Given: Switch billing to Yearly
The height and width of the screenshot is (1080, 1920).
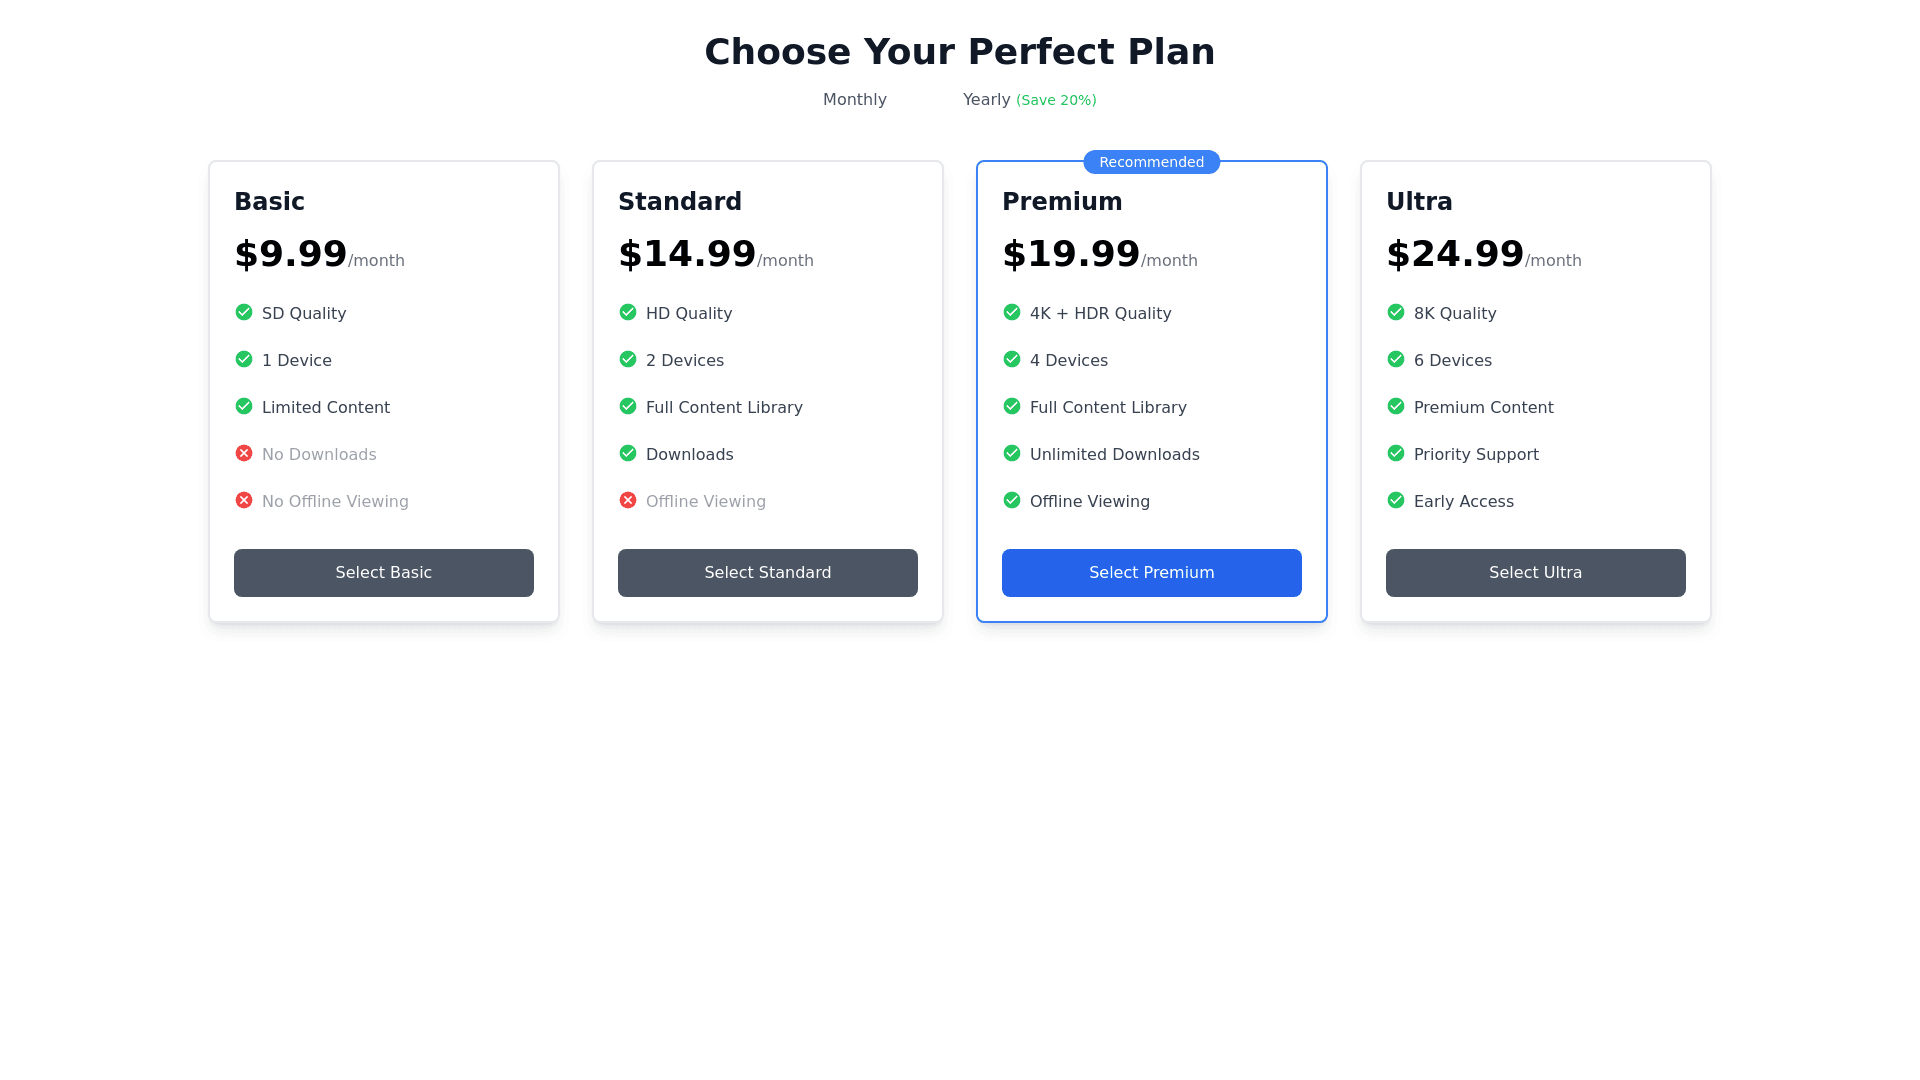Looking at the screenshot, I should point(986,100).
